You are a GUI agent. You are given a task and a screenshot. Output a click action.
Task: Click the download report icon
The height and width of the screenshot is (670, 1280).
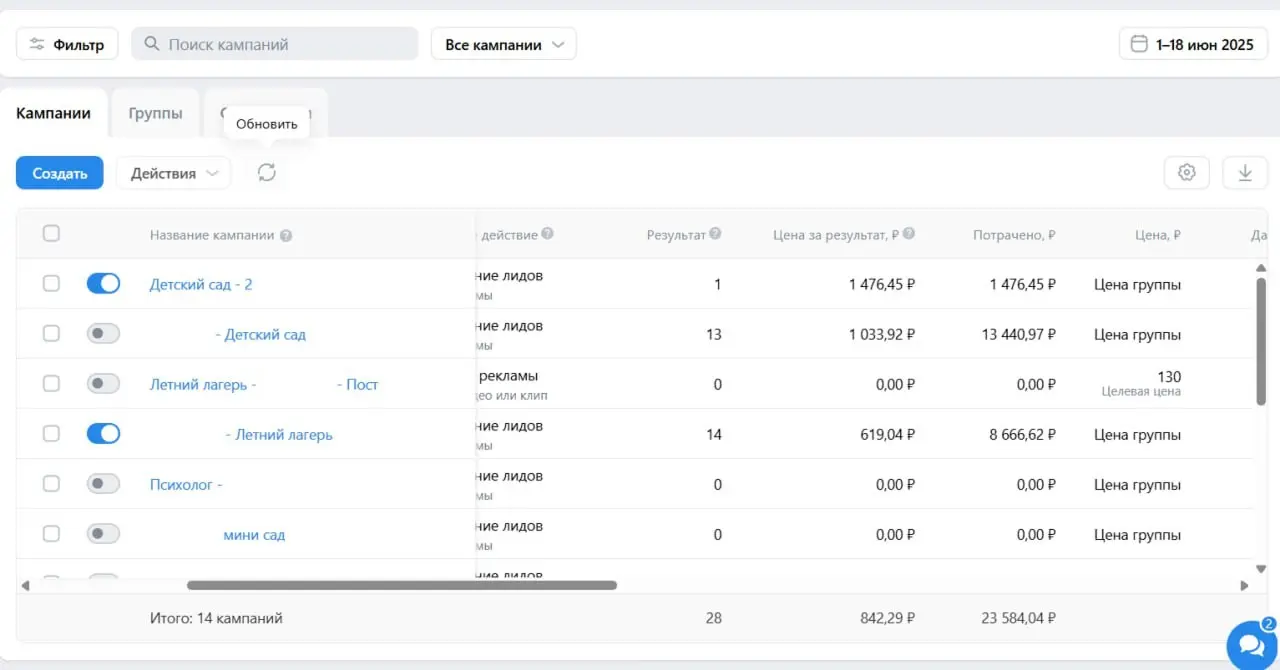click(x=1245, y=172)
